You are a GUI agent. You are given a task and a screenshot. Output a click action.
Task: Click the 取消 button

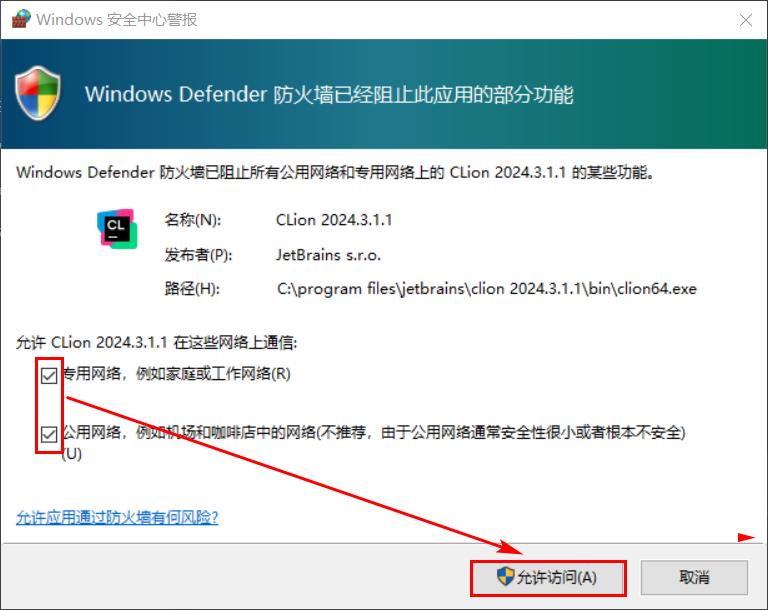(694, 578)
